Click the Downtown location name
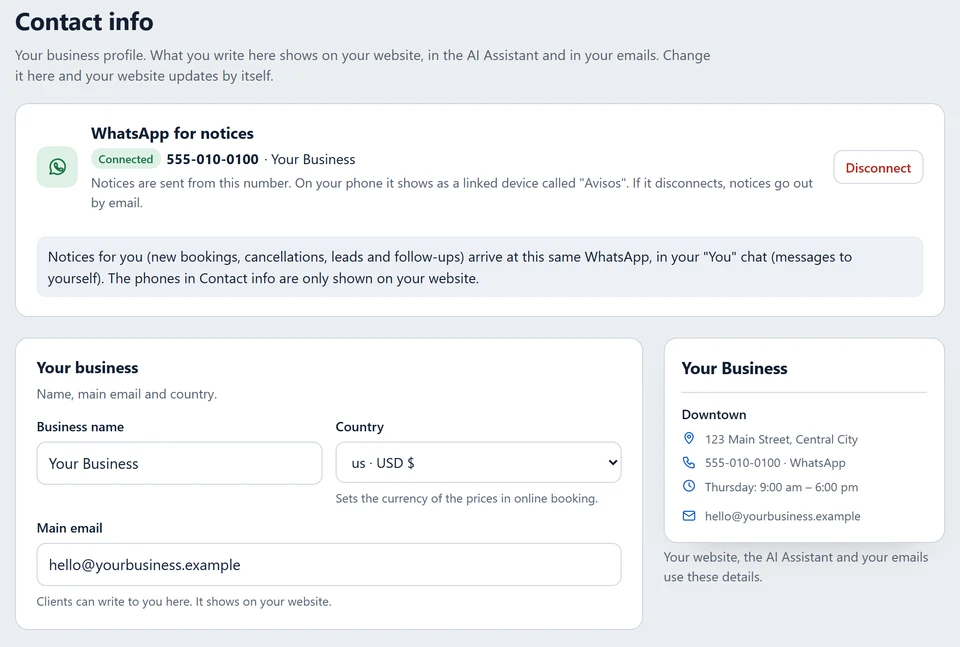Viewport: 960px width, 647px height. pyautogui.click(x=714, y=414)
